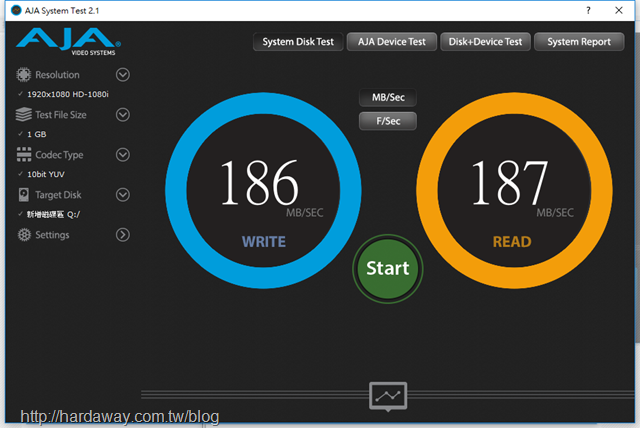Switch to Disk+Device Test tab
This screenshot has width=640, height=428.
pos(485,42)
